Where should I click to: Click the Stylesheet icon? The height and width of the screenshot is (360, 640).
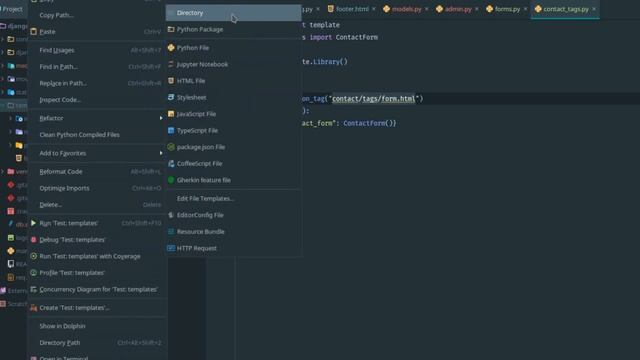(171, 97)
